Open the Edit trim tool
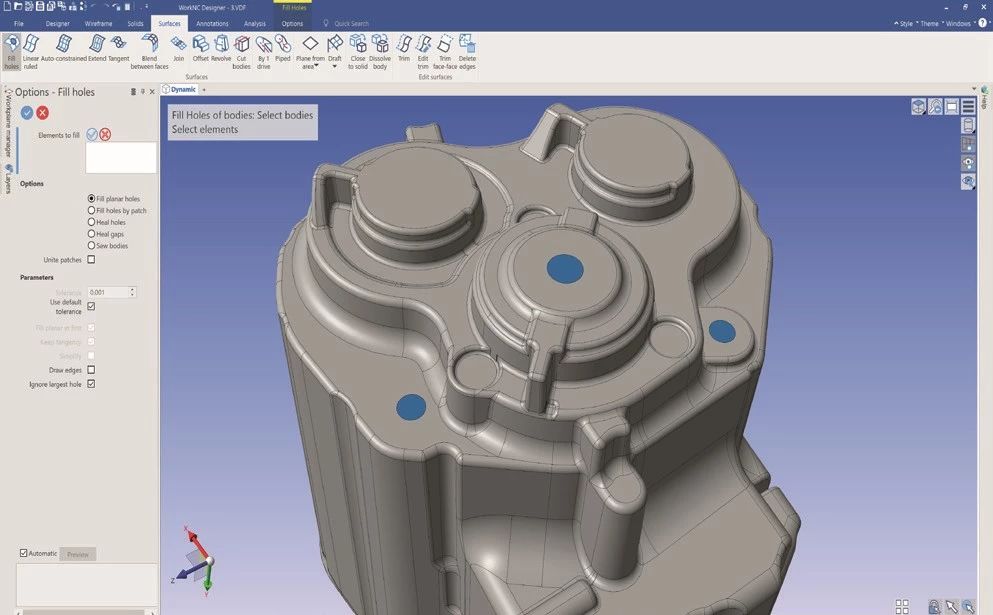 (423, 51)
